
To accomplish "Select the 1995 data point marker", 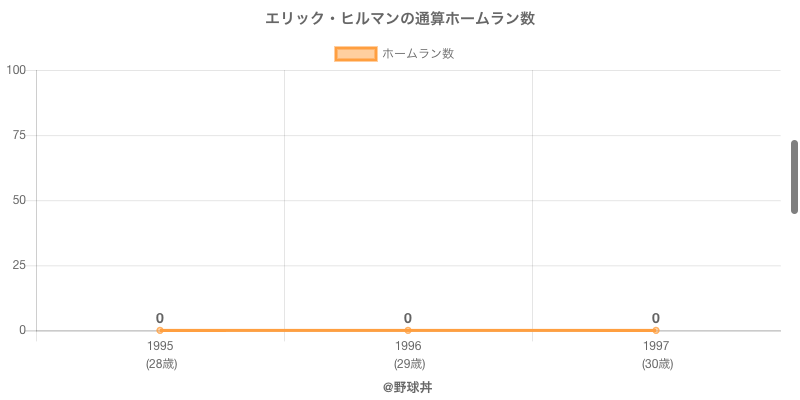I will (160, 331).
